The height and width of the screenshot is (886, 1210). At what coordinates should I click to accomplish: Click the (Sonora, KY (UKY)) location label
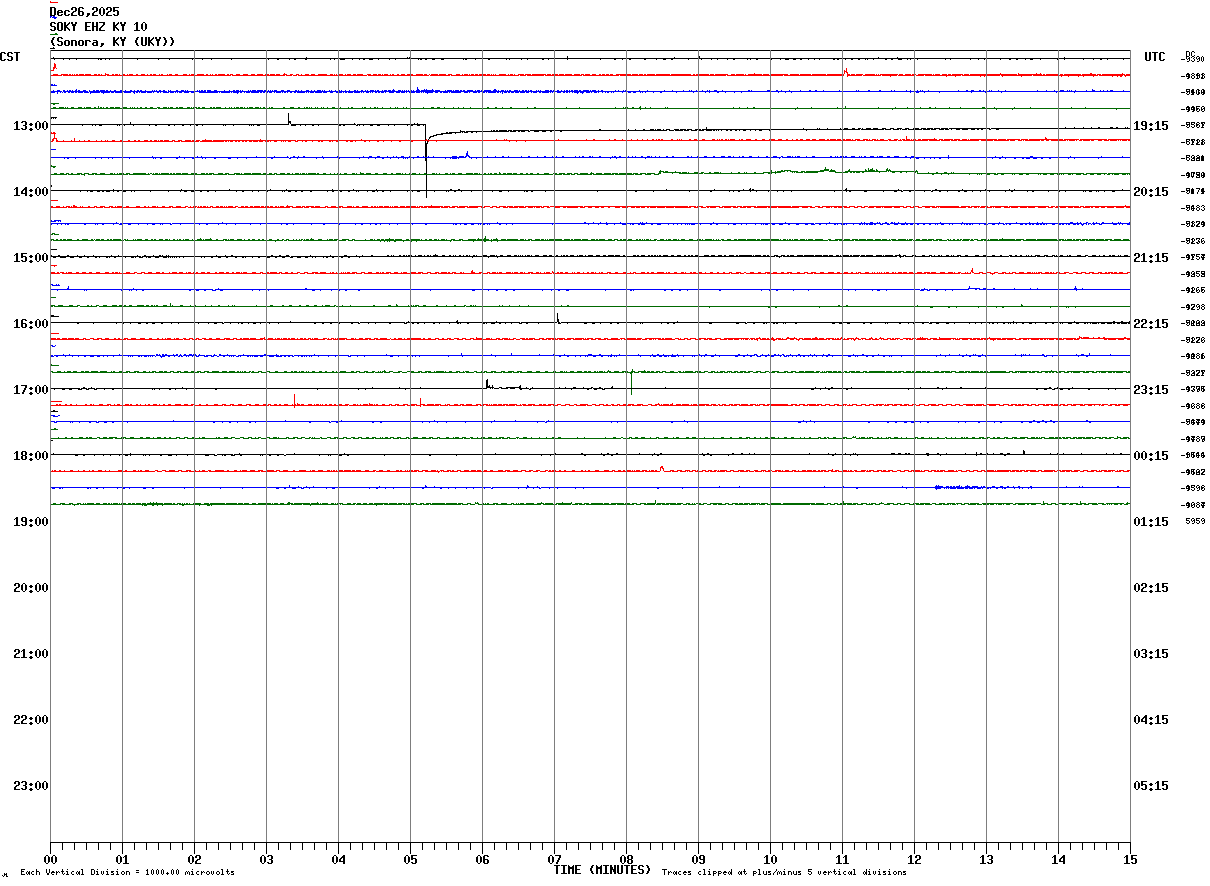pyautogui.click(x=112, y=42)
